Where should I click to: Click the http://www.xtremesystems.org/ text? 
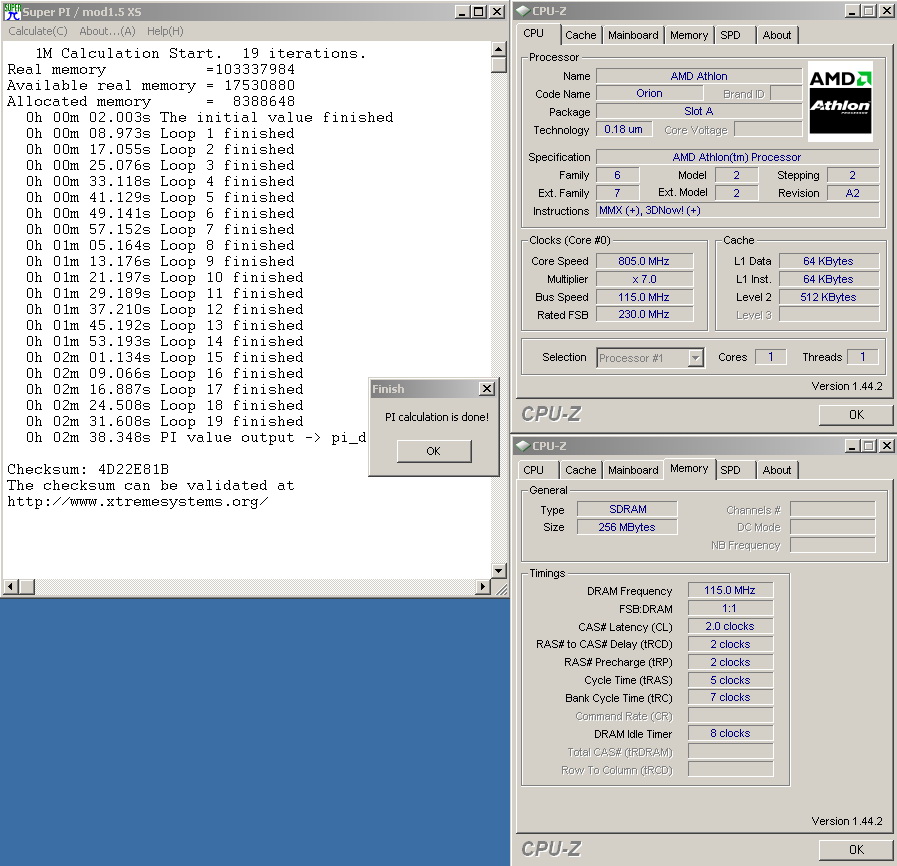[137, 502]
